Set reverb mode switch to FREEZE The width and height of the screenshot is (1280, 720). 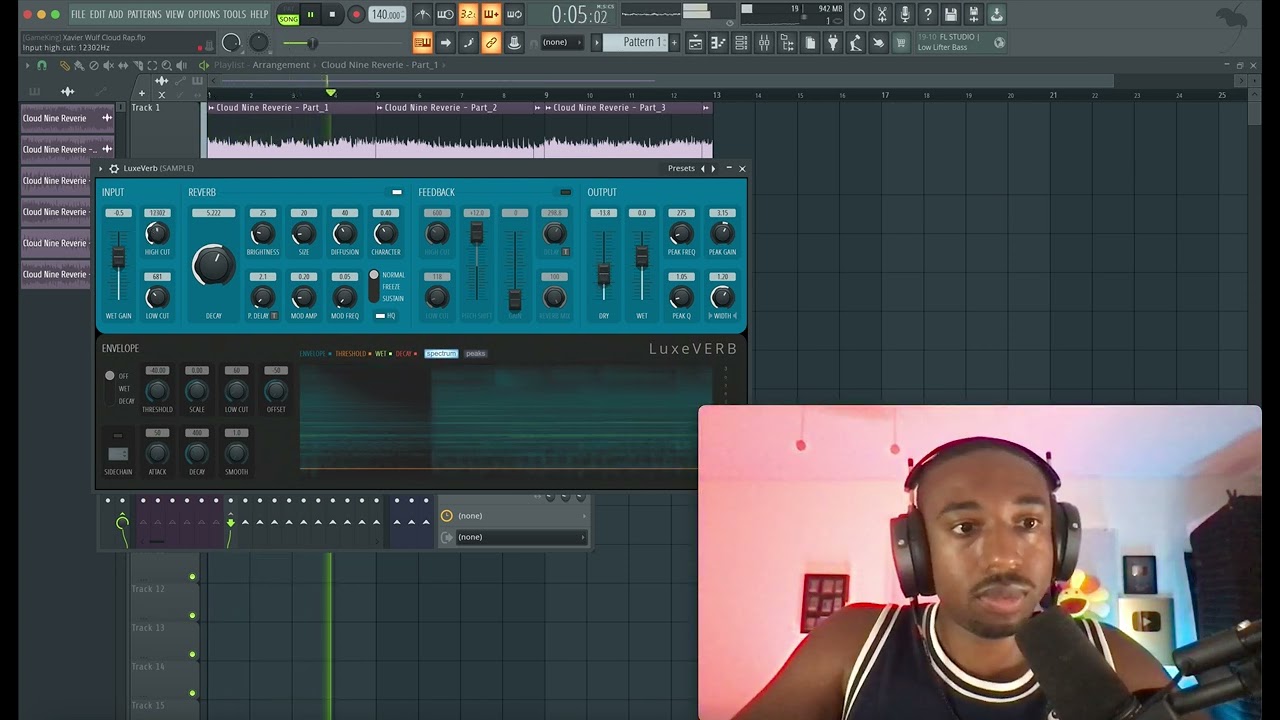tap(392, 287)
